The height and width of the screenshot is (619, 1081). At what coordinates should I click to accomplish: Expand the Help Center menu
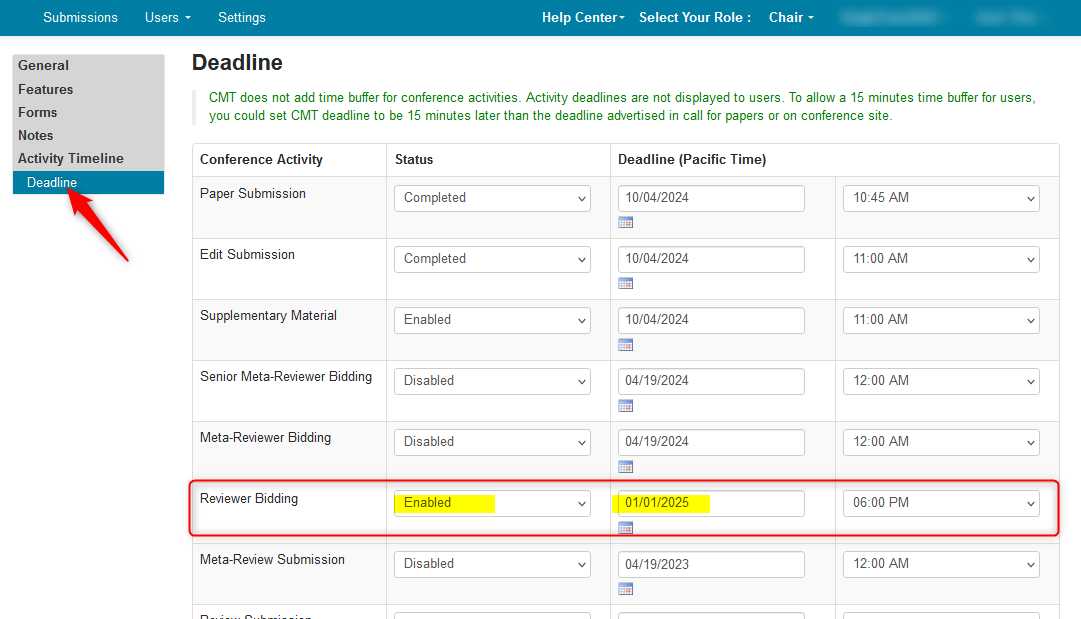click(583, 17)
